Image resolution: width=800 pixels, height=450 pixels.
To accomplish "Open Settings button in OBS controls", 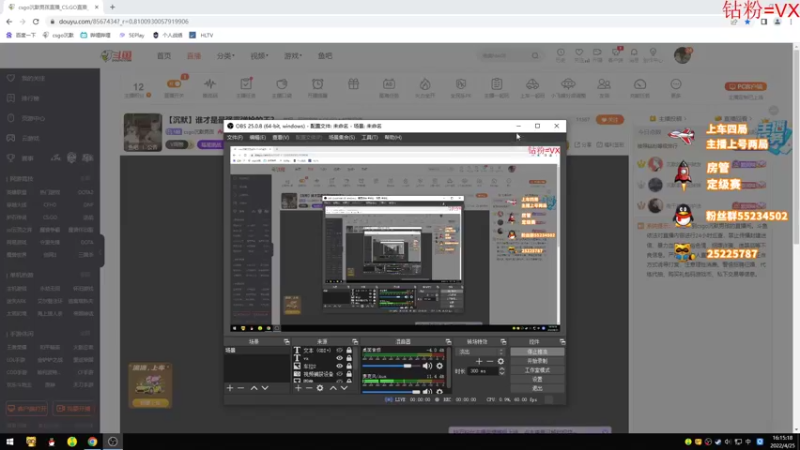I will 537,379.
